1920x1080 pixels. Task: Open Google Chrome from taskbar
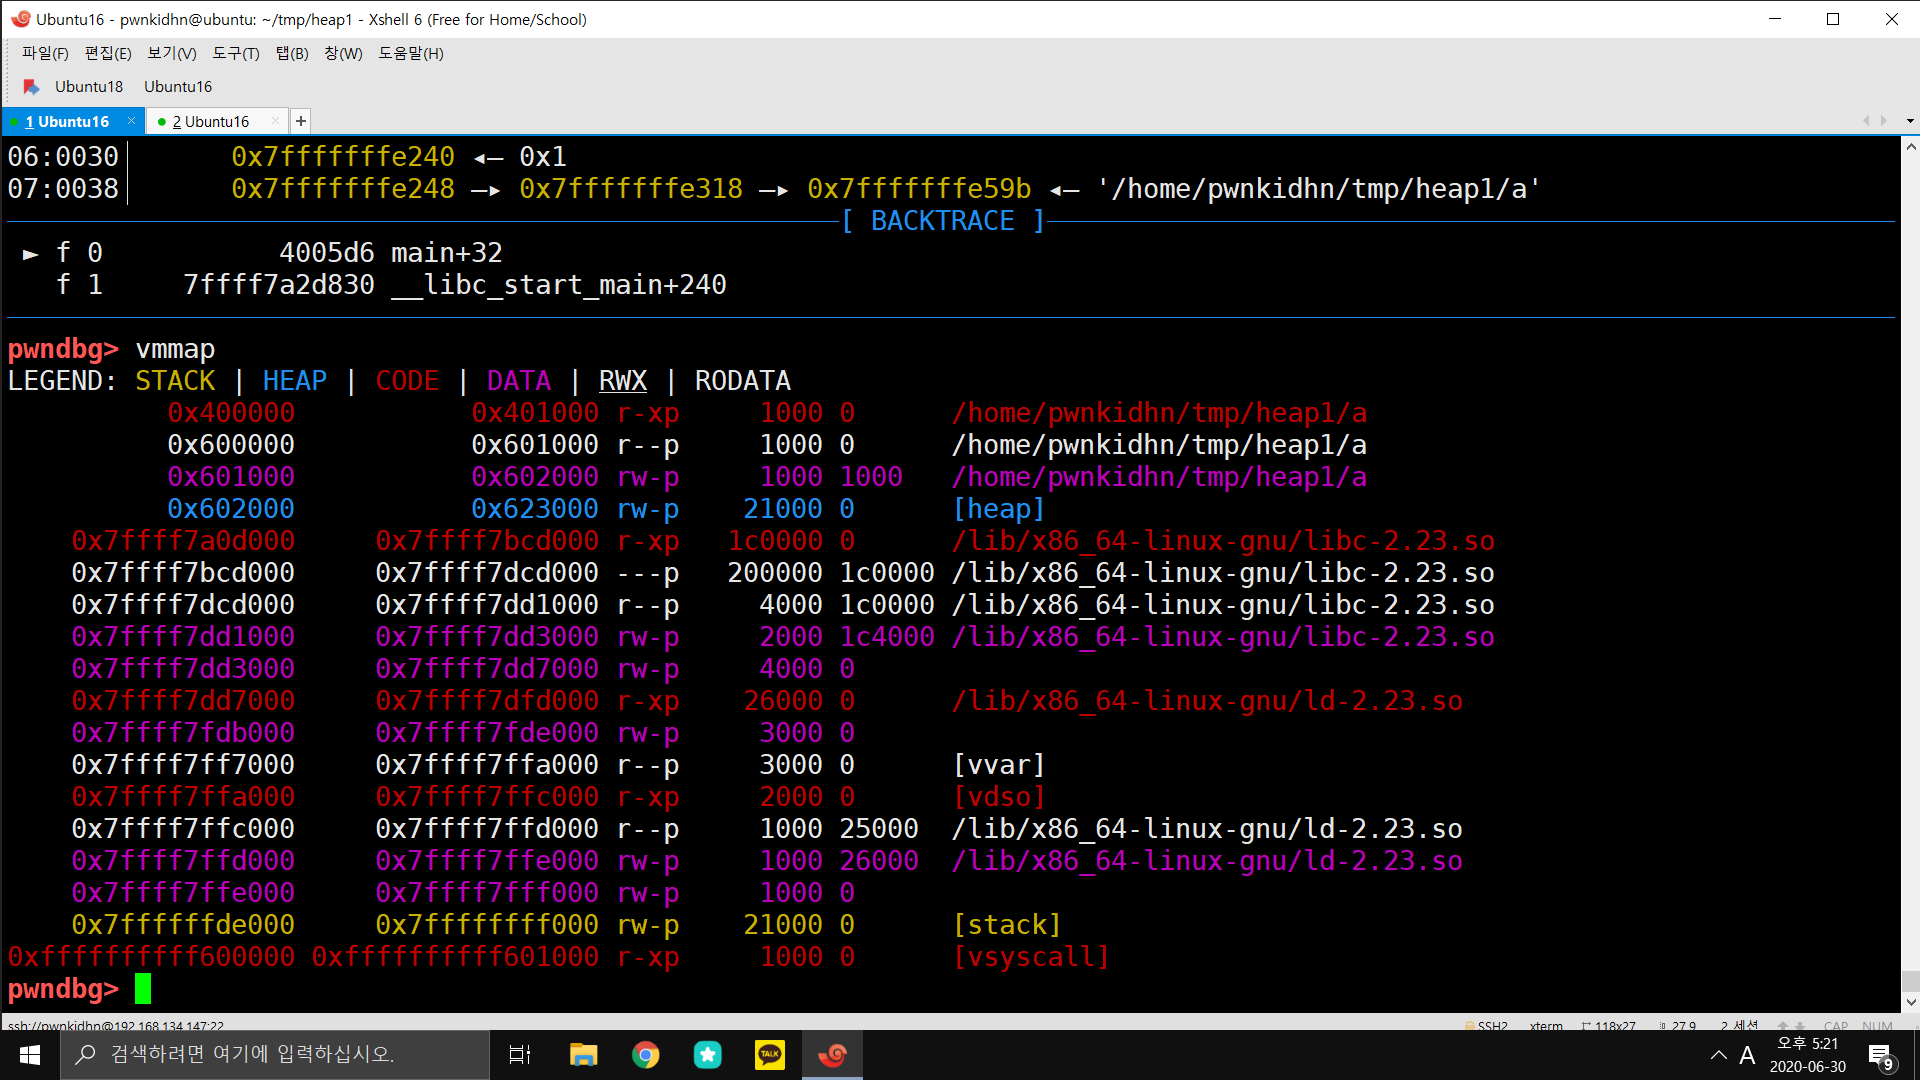646,1055
